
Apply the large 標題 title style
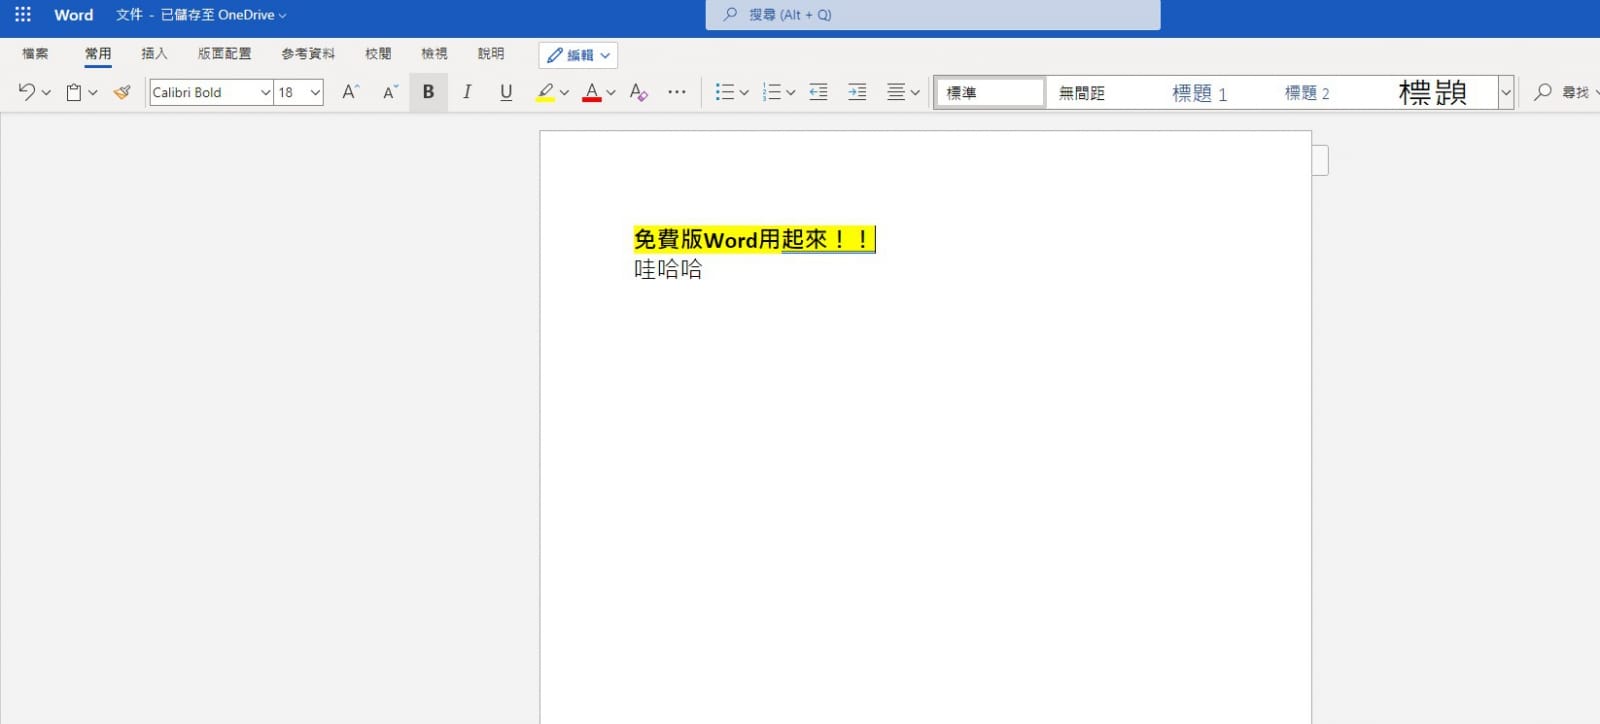(x=1432, y=93)
